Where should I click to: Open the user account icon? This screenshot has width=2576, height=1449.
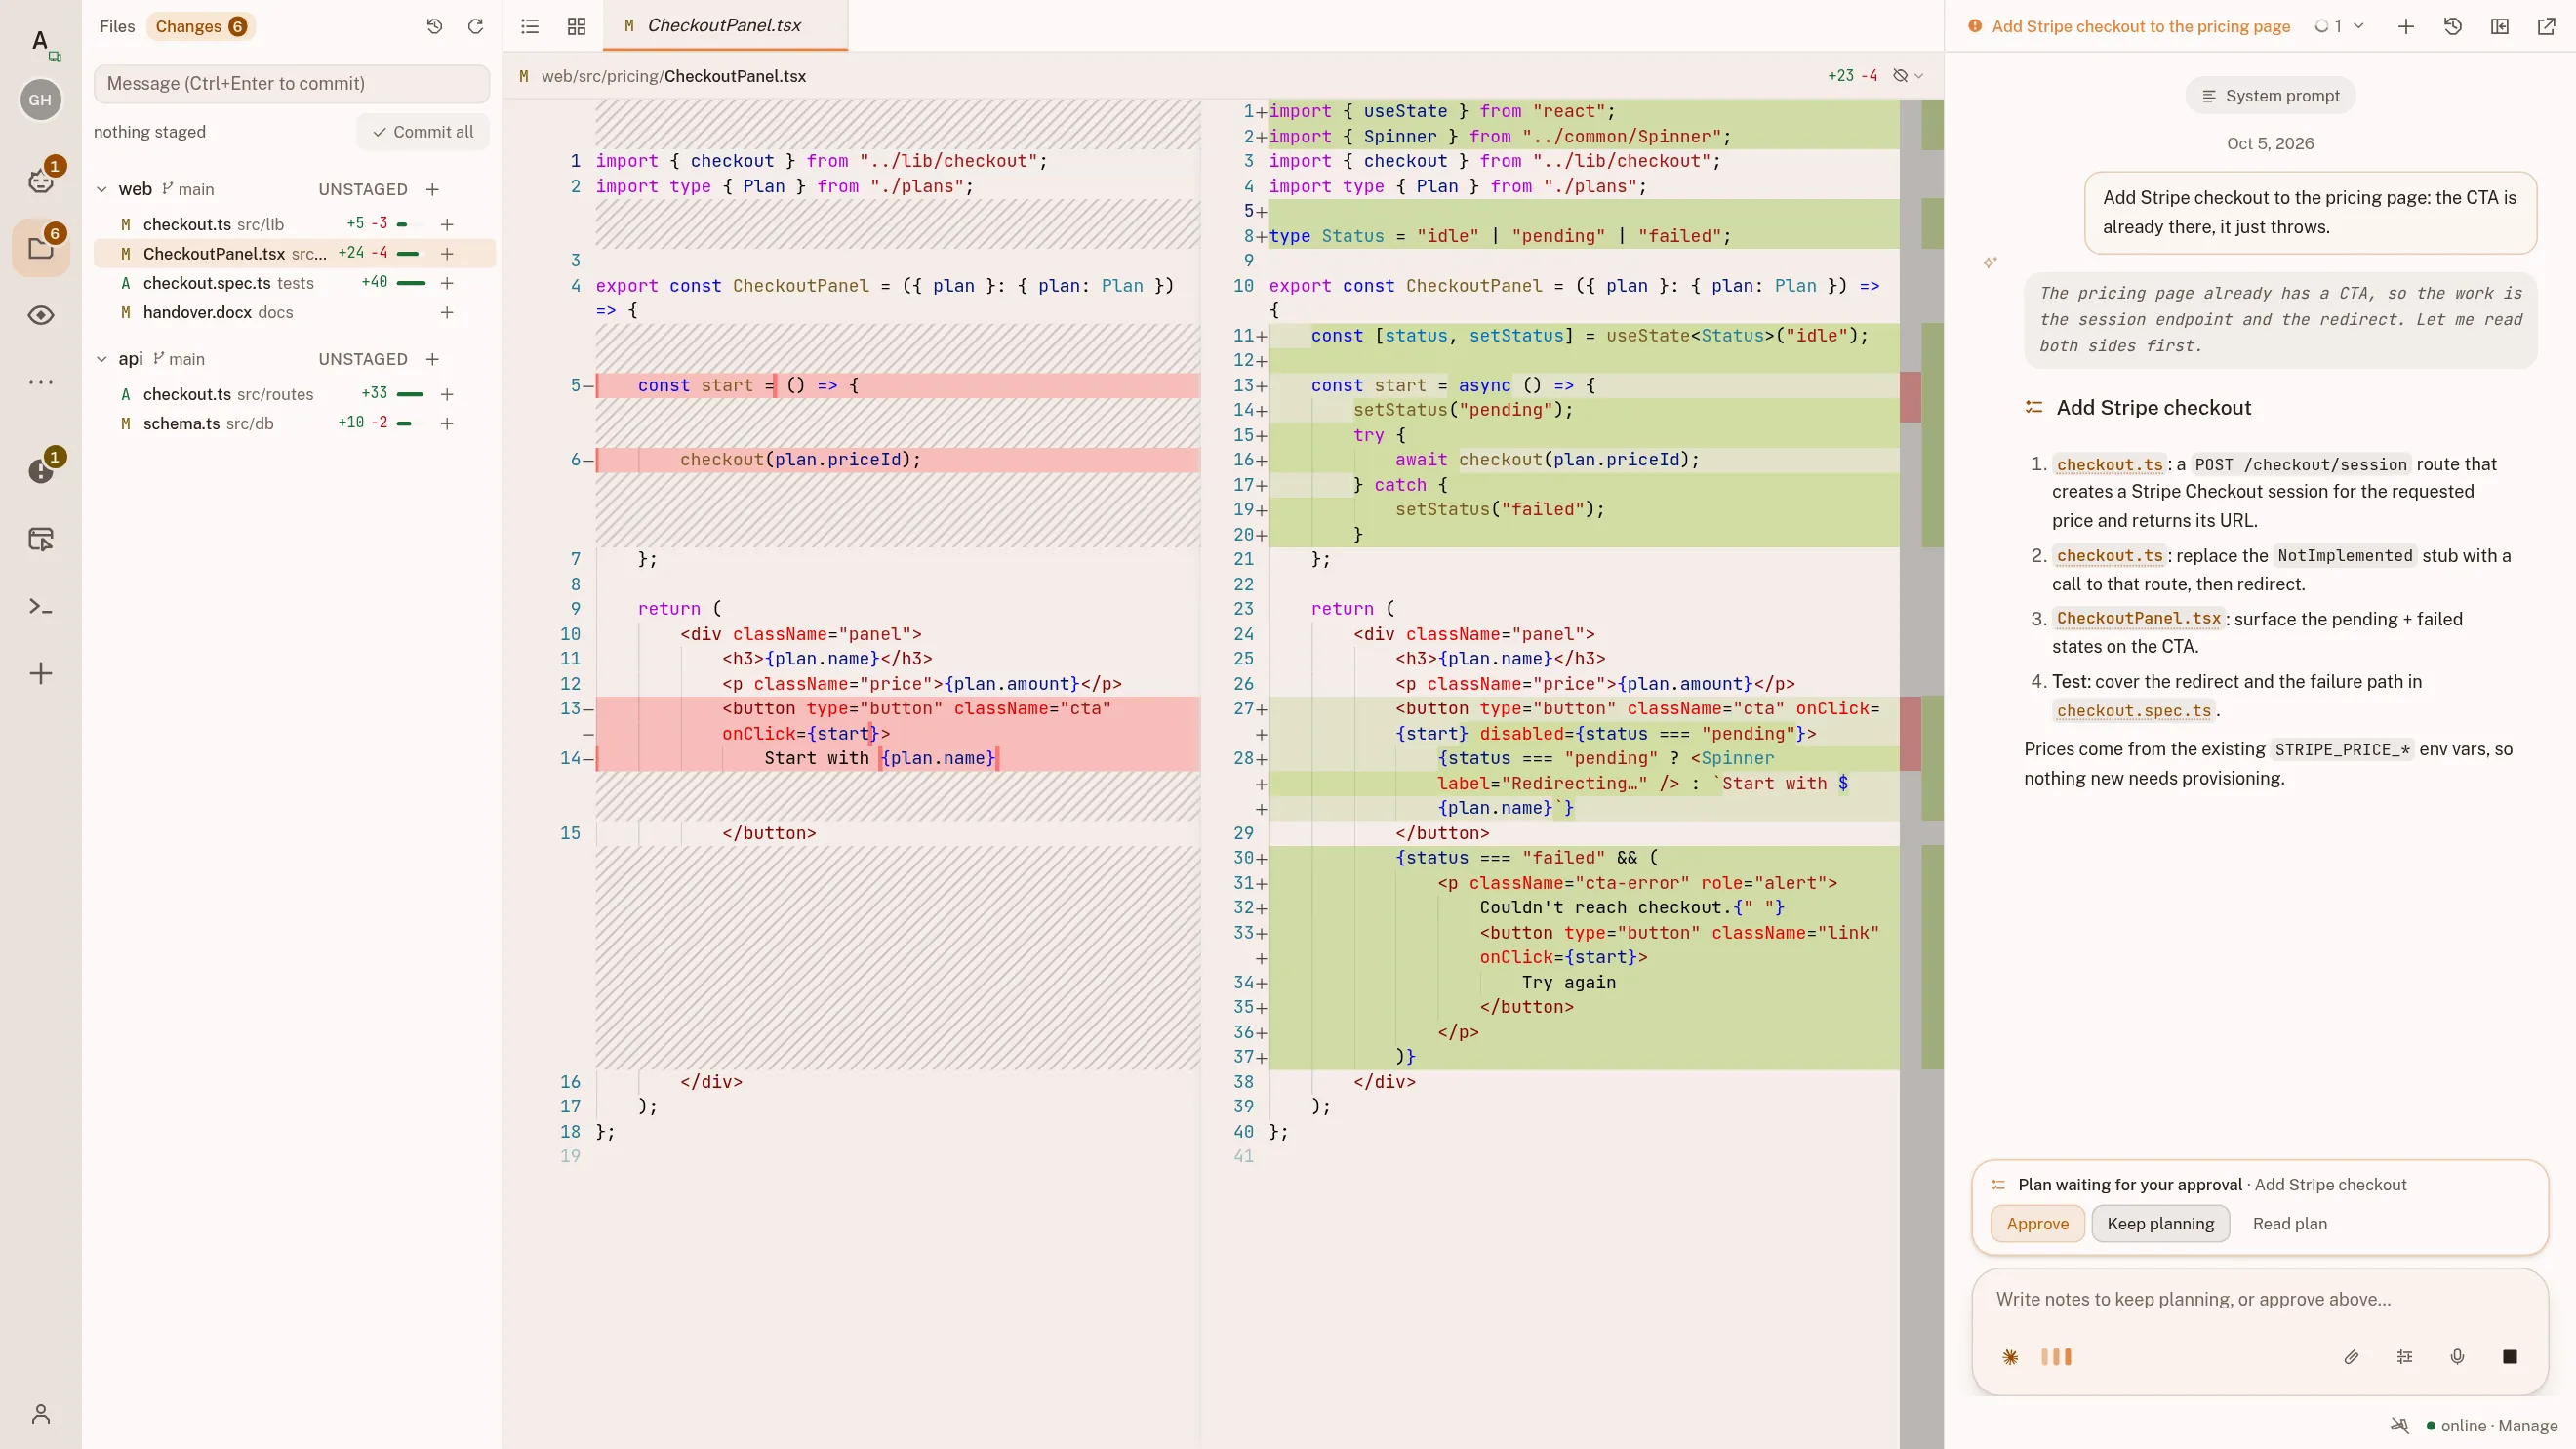coord(41,1413)
